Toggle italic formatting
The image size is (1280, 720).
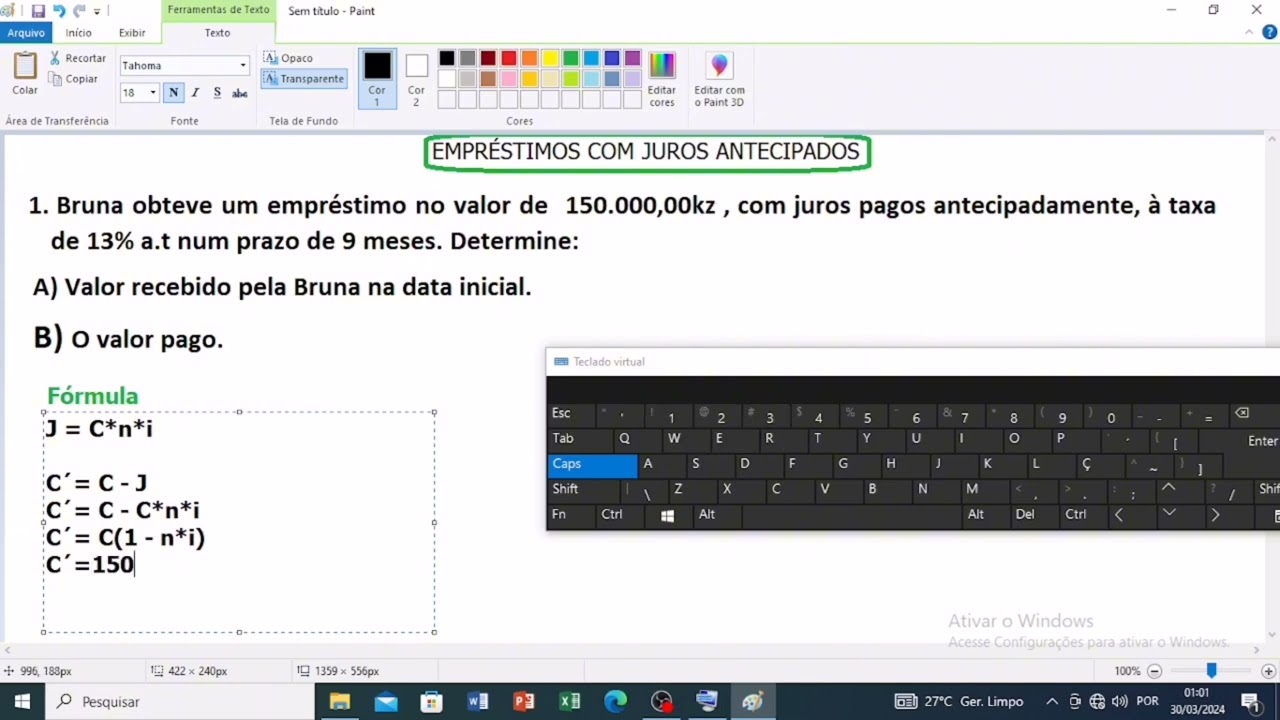[x=195, y=93]
